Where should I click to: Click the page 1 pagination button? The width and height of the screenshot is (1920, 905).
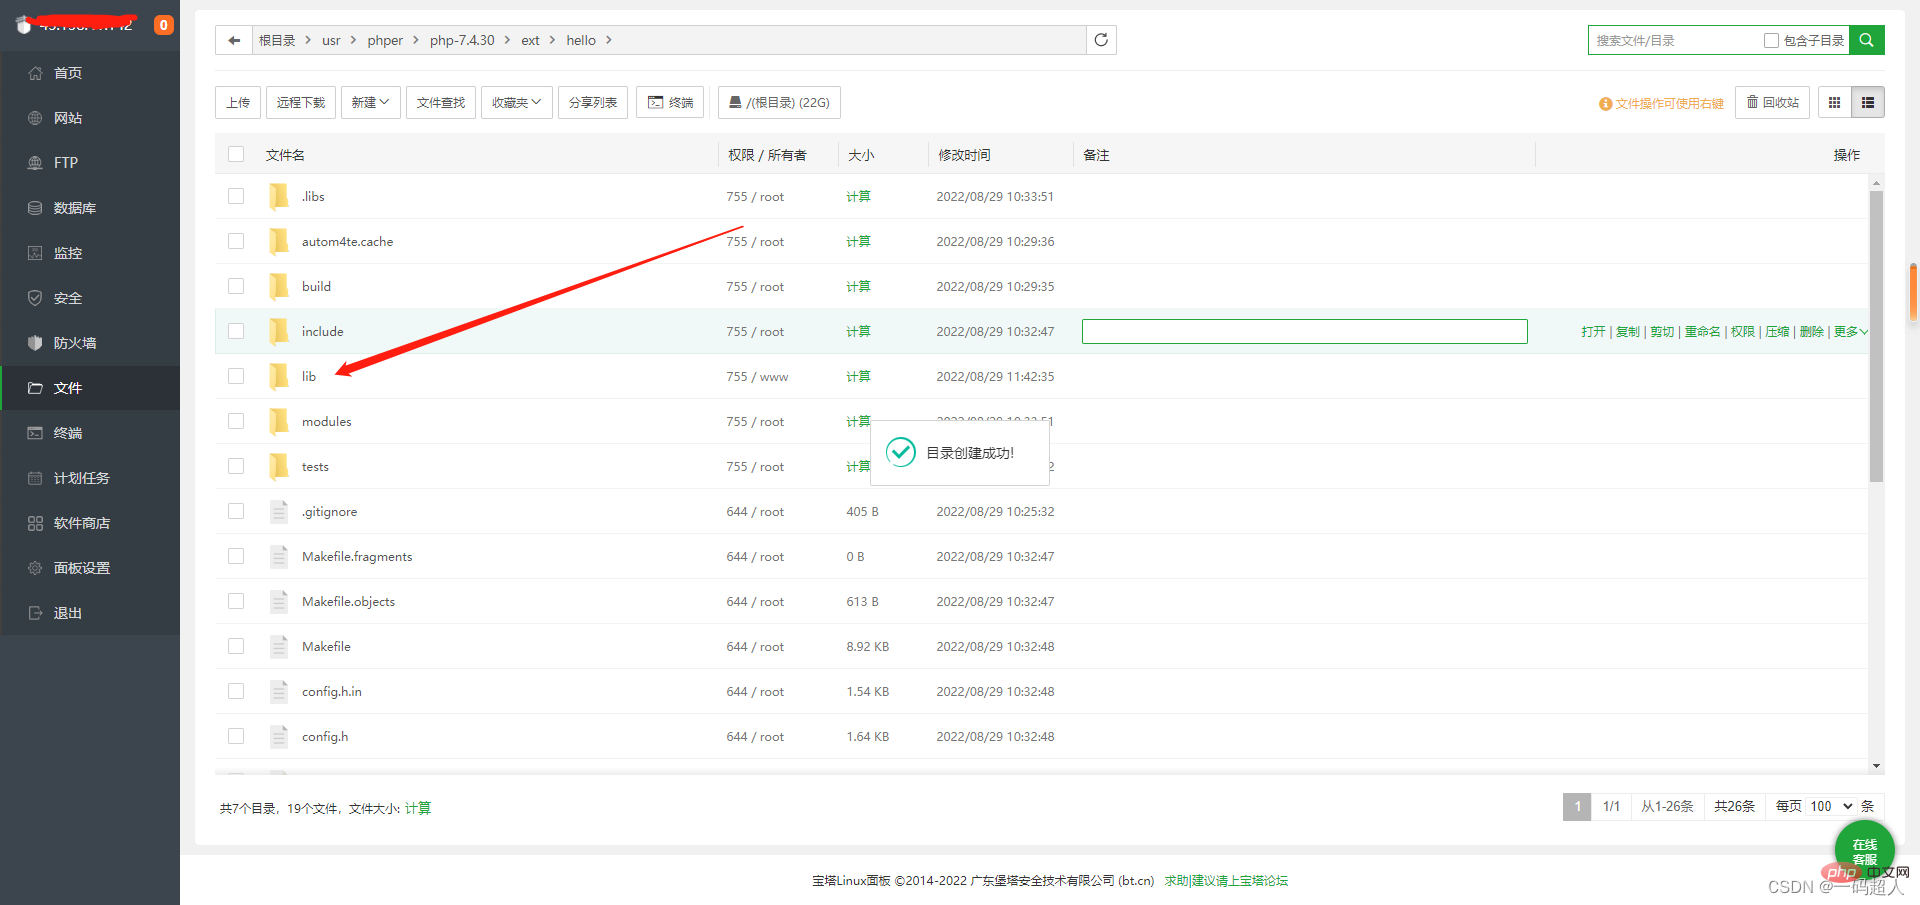[1577, 806]
